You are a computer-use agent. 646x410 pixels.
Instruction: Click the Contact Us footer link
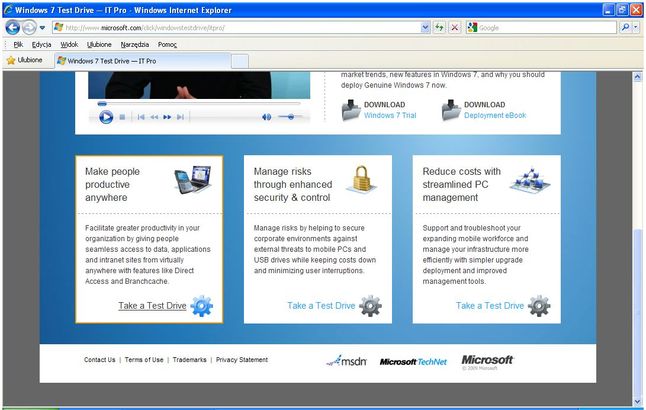(x=100, y=360)
